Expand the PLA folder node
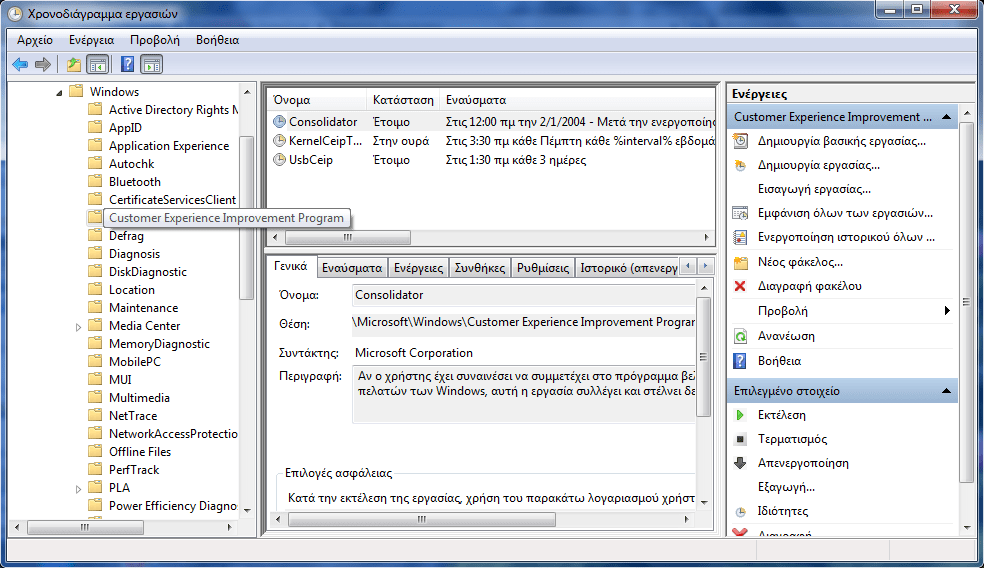 pyautogui.click(x=79, y=488)
